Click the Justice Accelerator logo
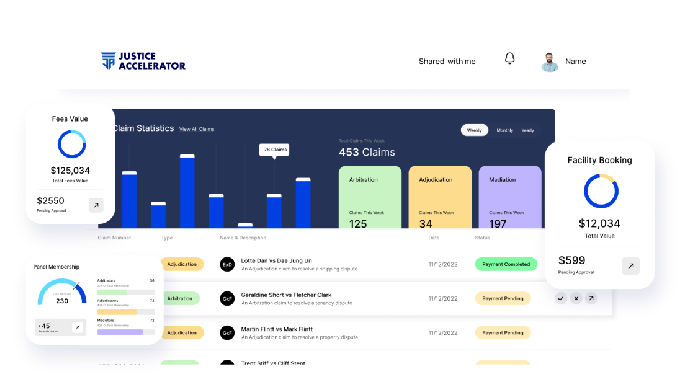Image resolution: width=680 pixels, height=390 pixels. (143, 61)
